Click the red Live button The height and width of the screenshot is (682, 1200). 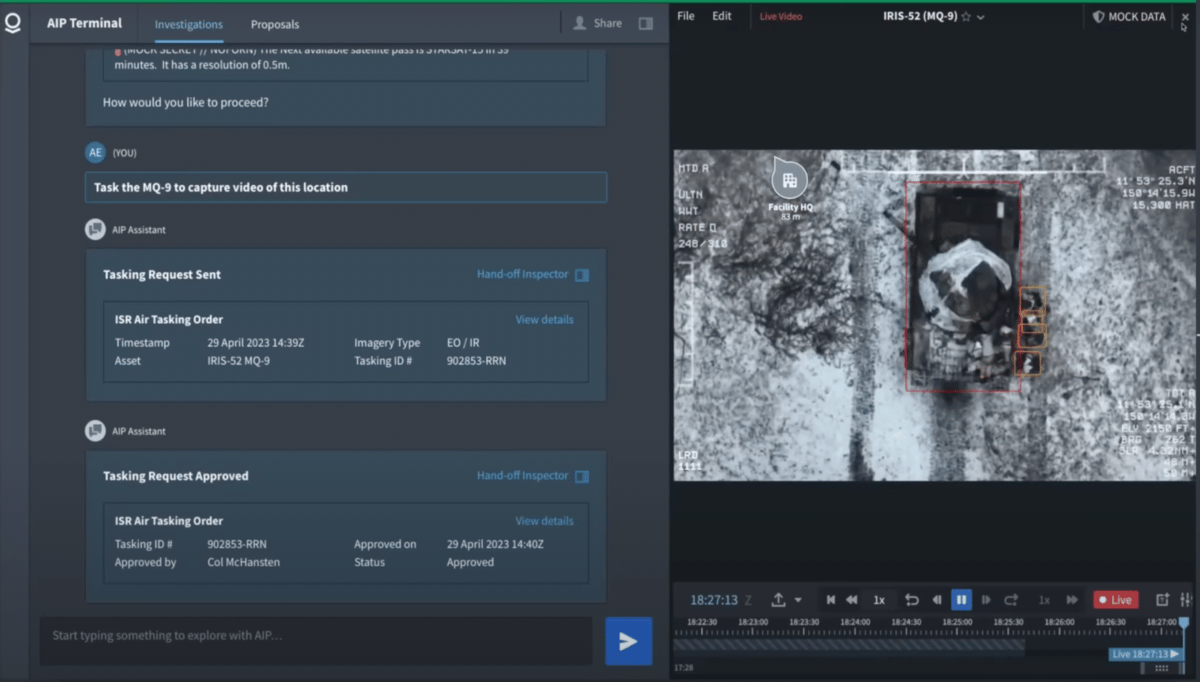pos(1115,600)
